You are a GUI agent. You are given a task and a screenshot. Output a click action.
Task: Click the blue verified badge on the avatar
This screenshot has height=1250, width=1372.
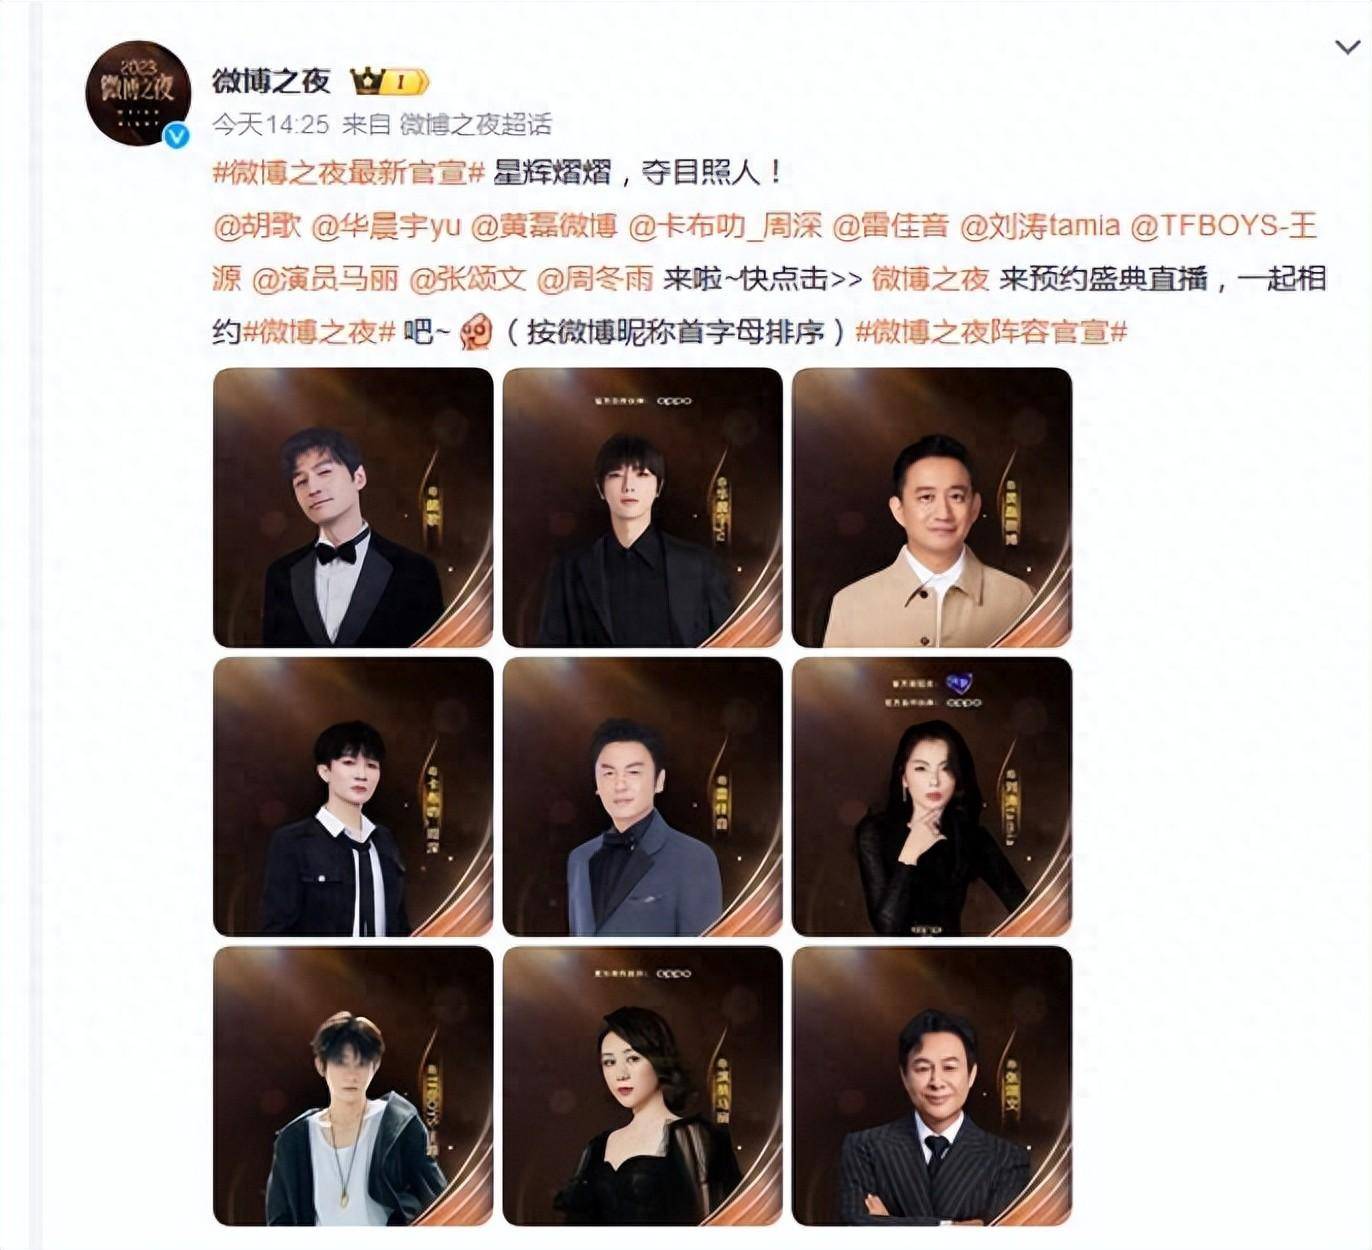[x=177, y=135]
